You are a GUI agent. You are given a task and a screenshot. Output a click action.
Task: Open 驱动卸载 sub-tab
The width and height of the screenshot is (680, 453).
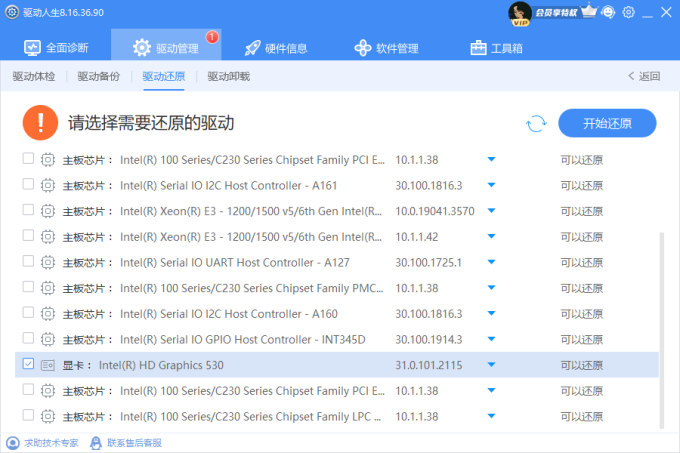coord(229,76)
